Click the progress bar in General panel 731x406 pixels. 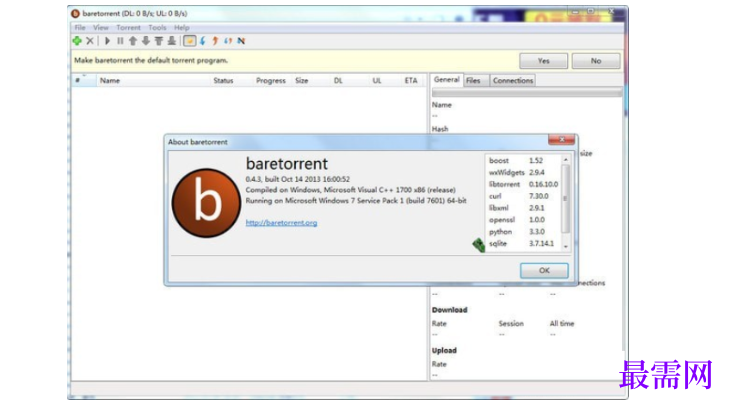click(x=526, y=93)
